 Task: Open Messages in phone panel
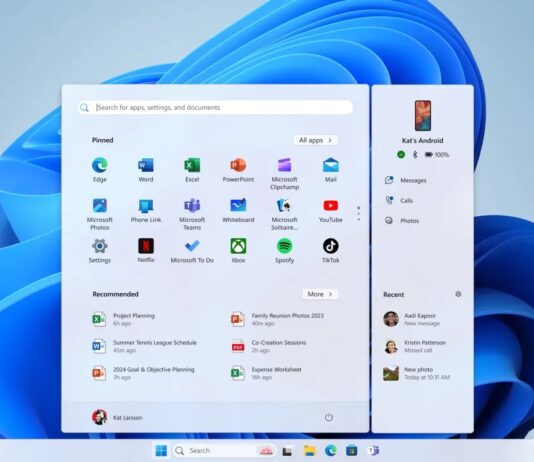(x=406, y=180)
